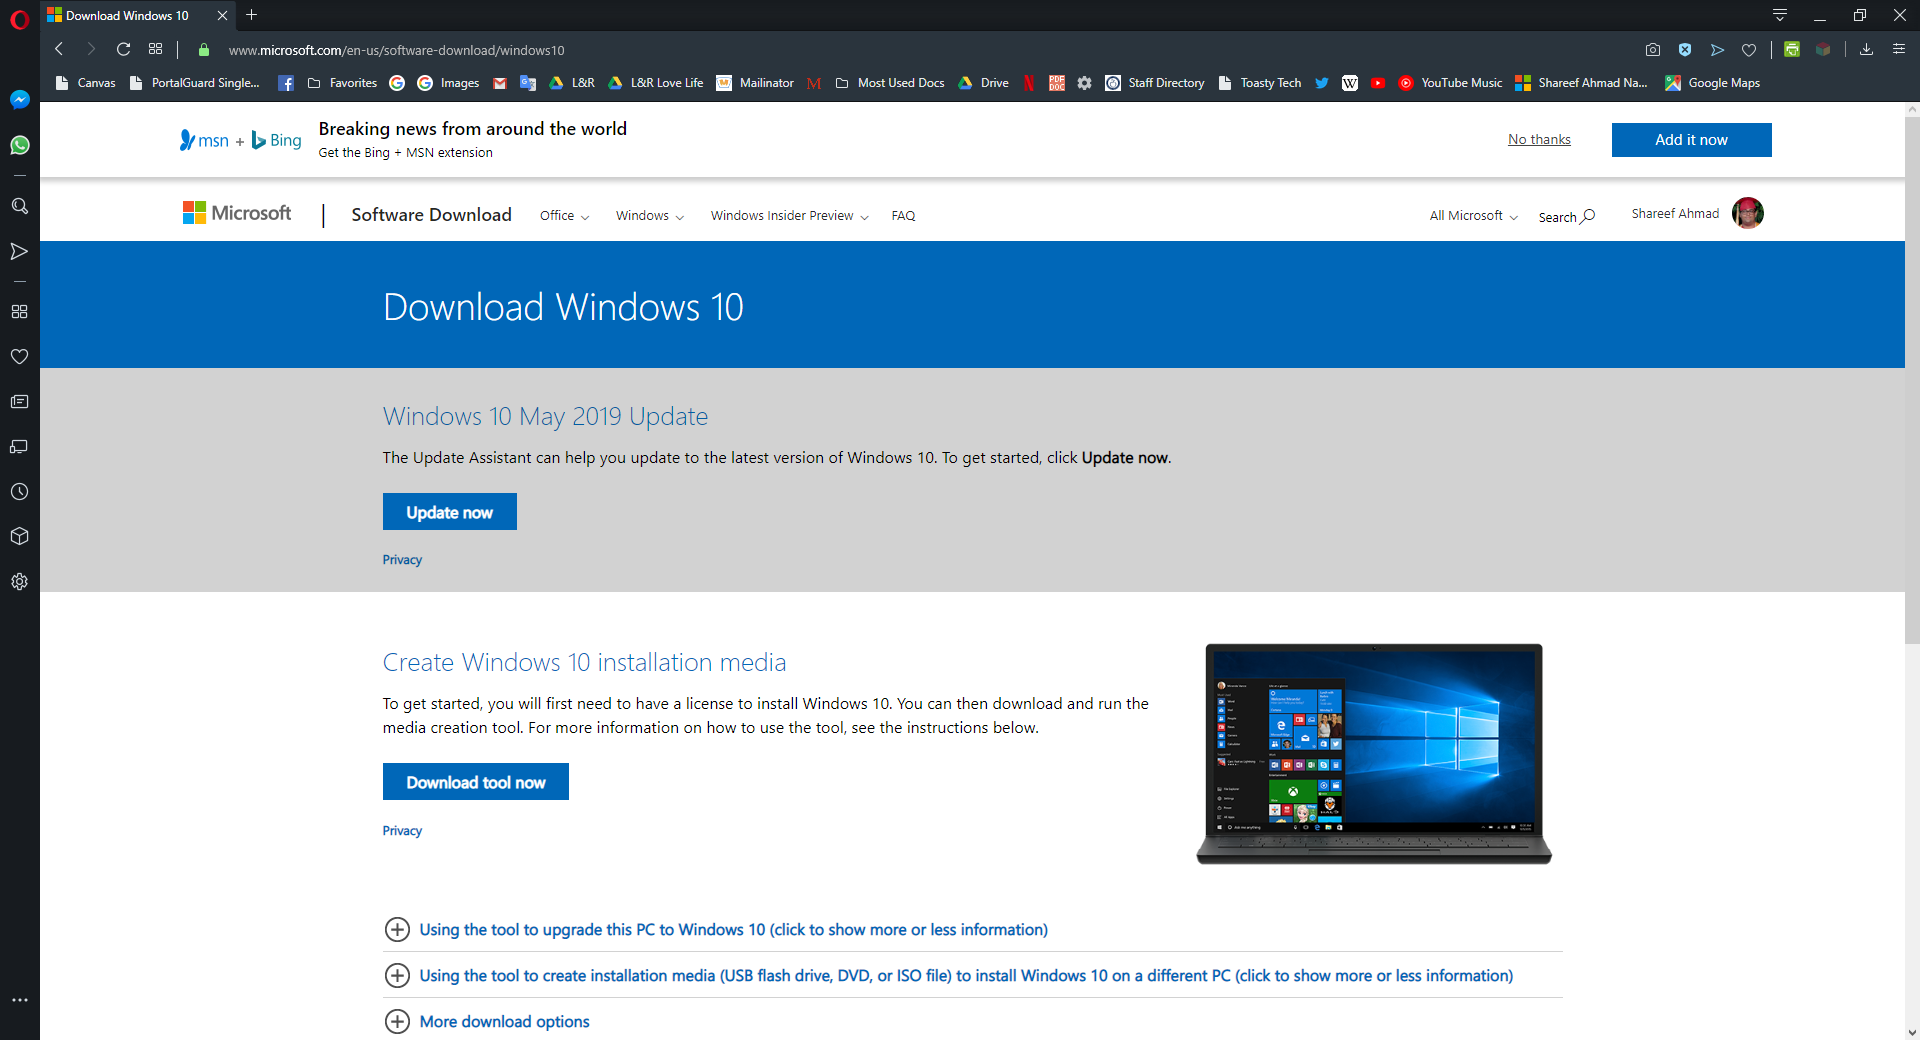Open Privacy link under Download tool now

[402, 831]
